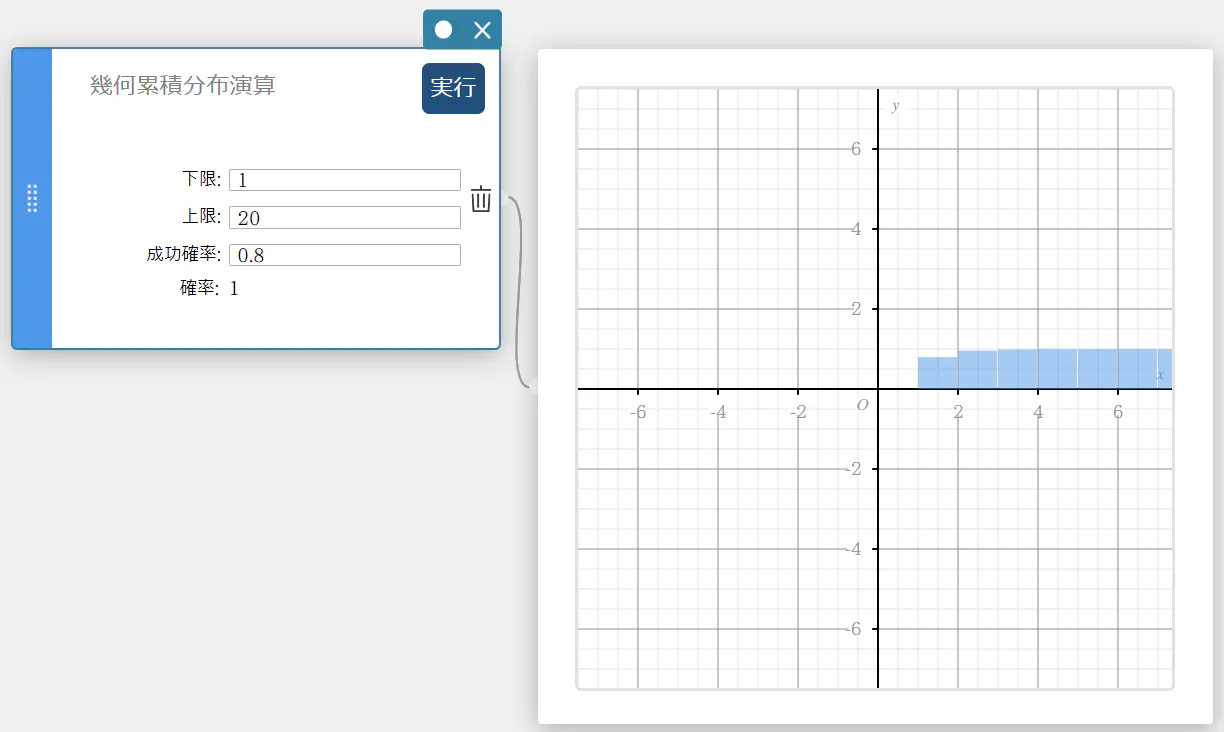
Task: Click the -4 tick label on the y axis
Action: 852,549
